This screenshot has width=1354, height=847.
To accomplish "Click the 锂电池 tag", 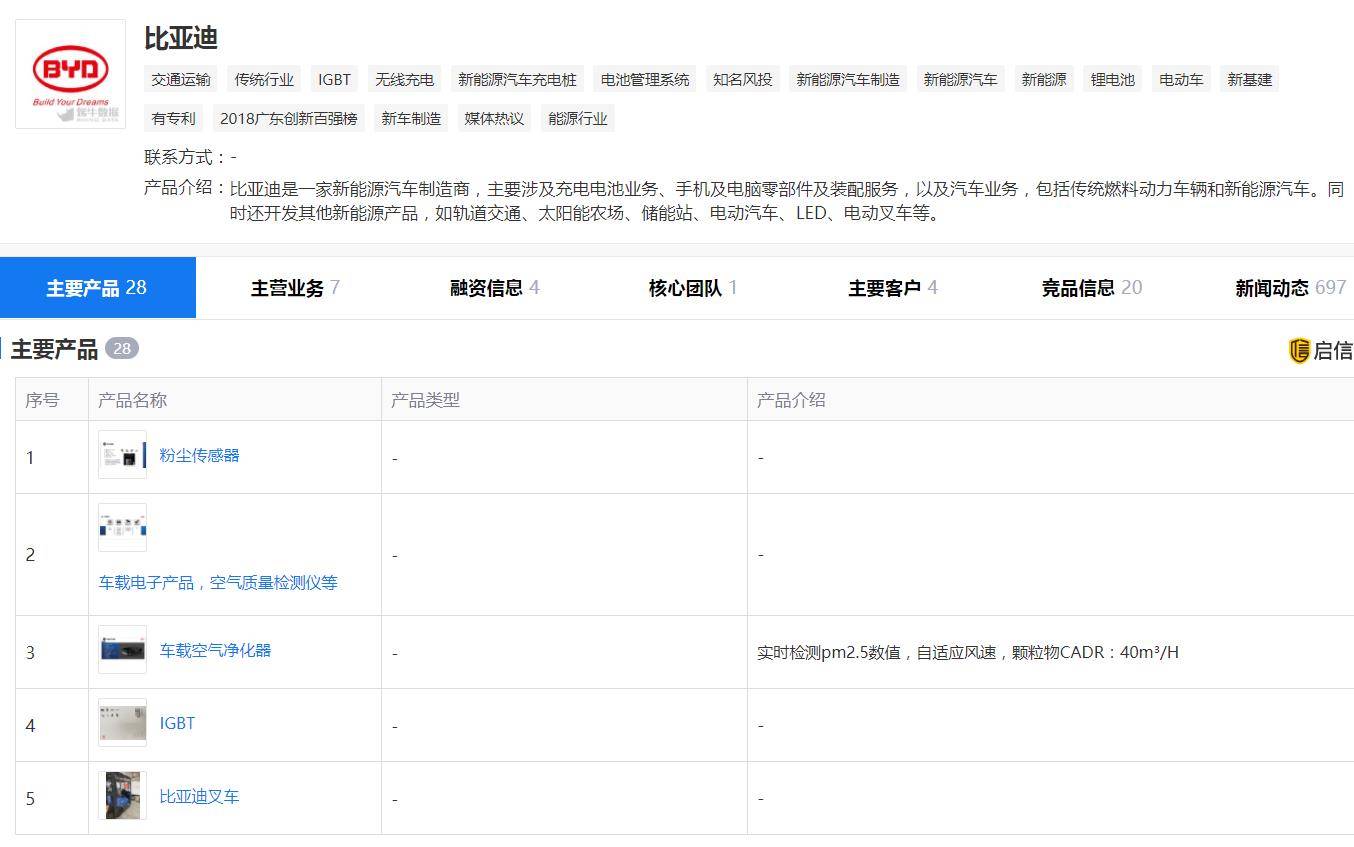I will click(1112, 79).
